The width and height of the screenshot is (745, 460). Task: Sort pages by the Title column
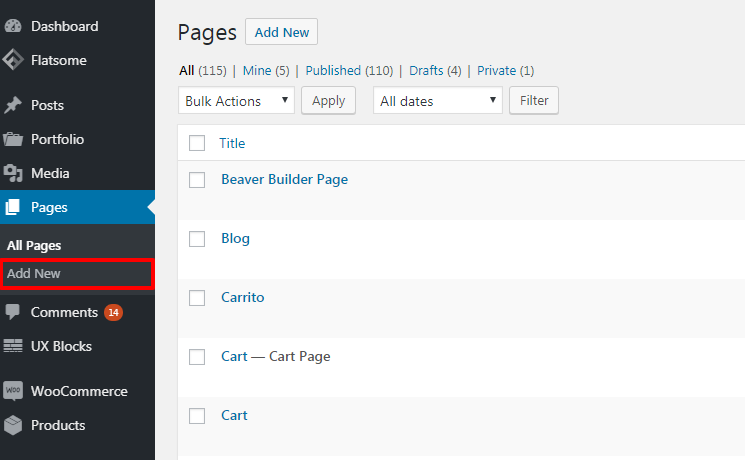(x=232, y=143)
